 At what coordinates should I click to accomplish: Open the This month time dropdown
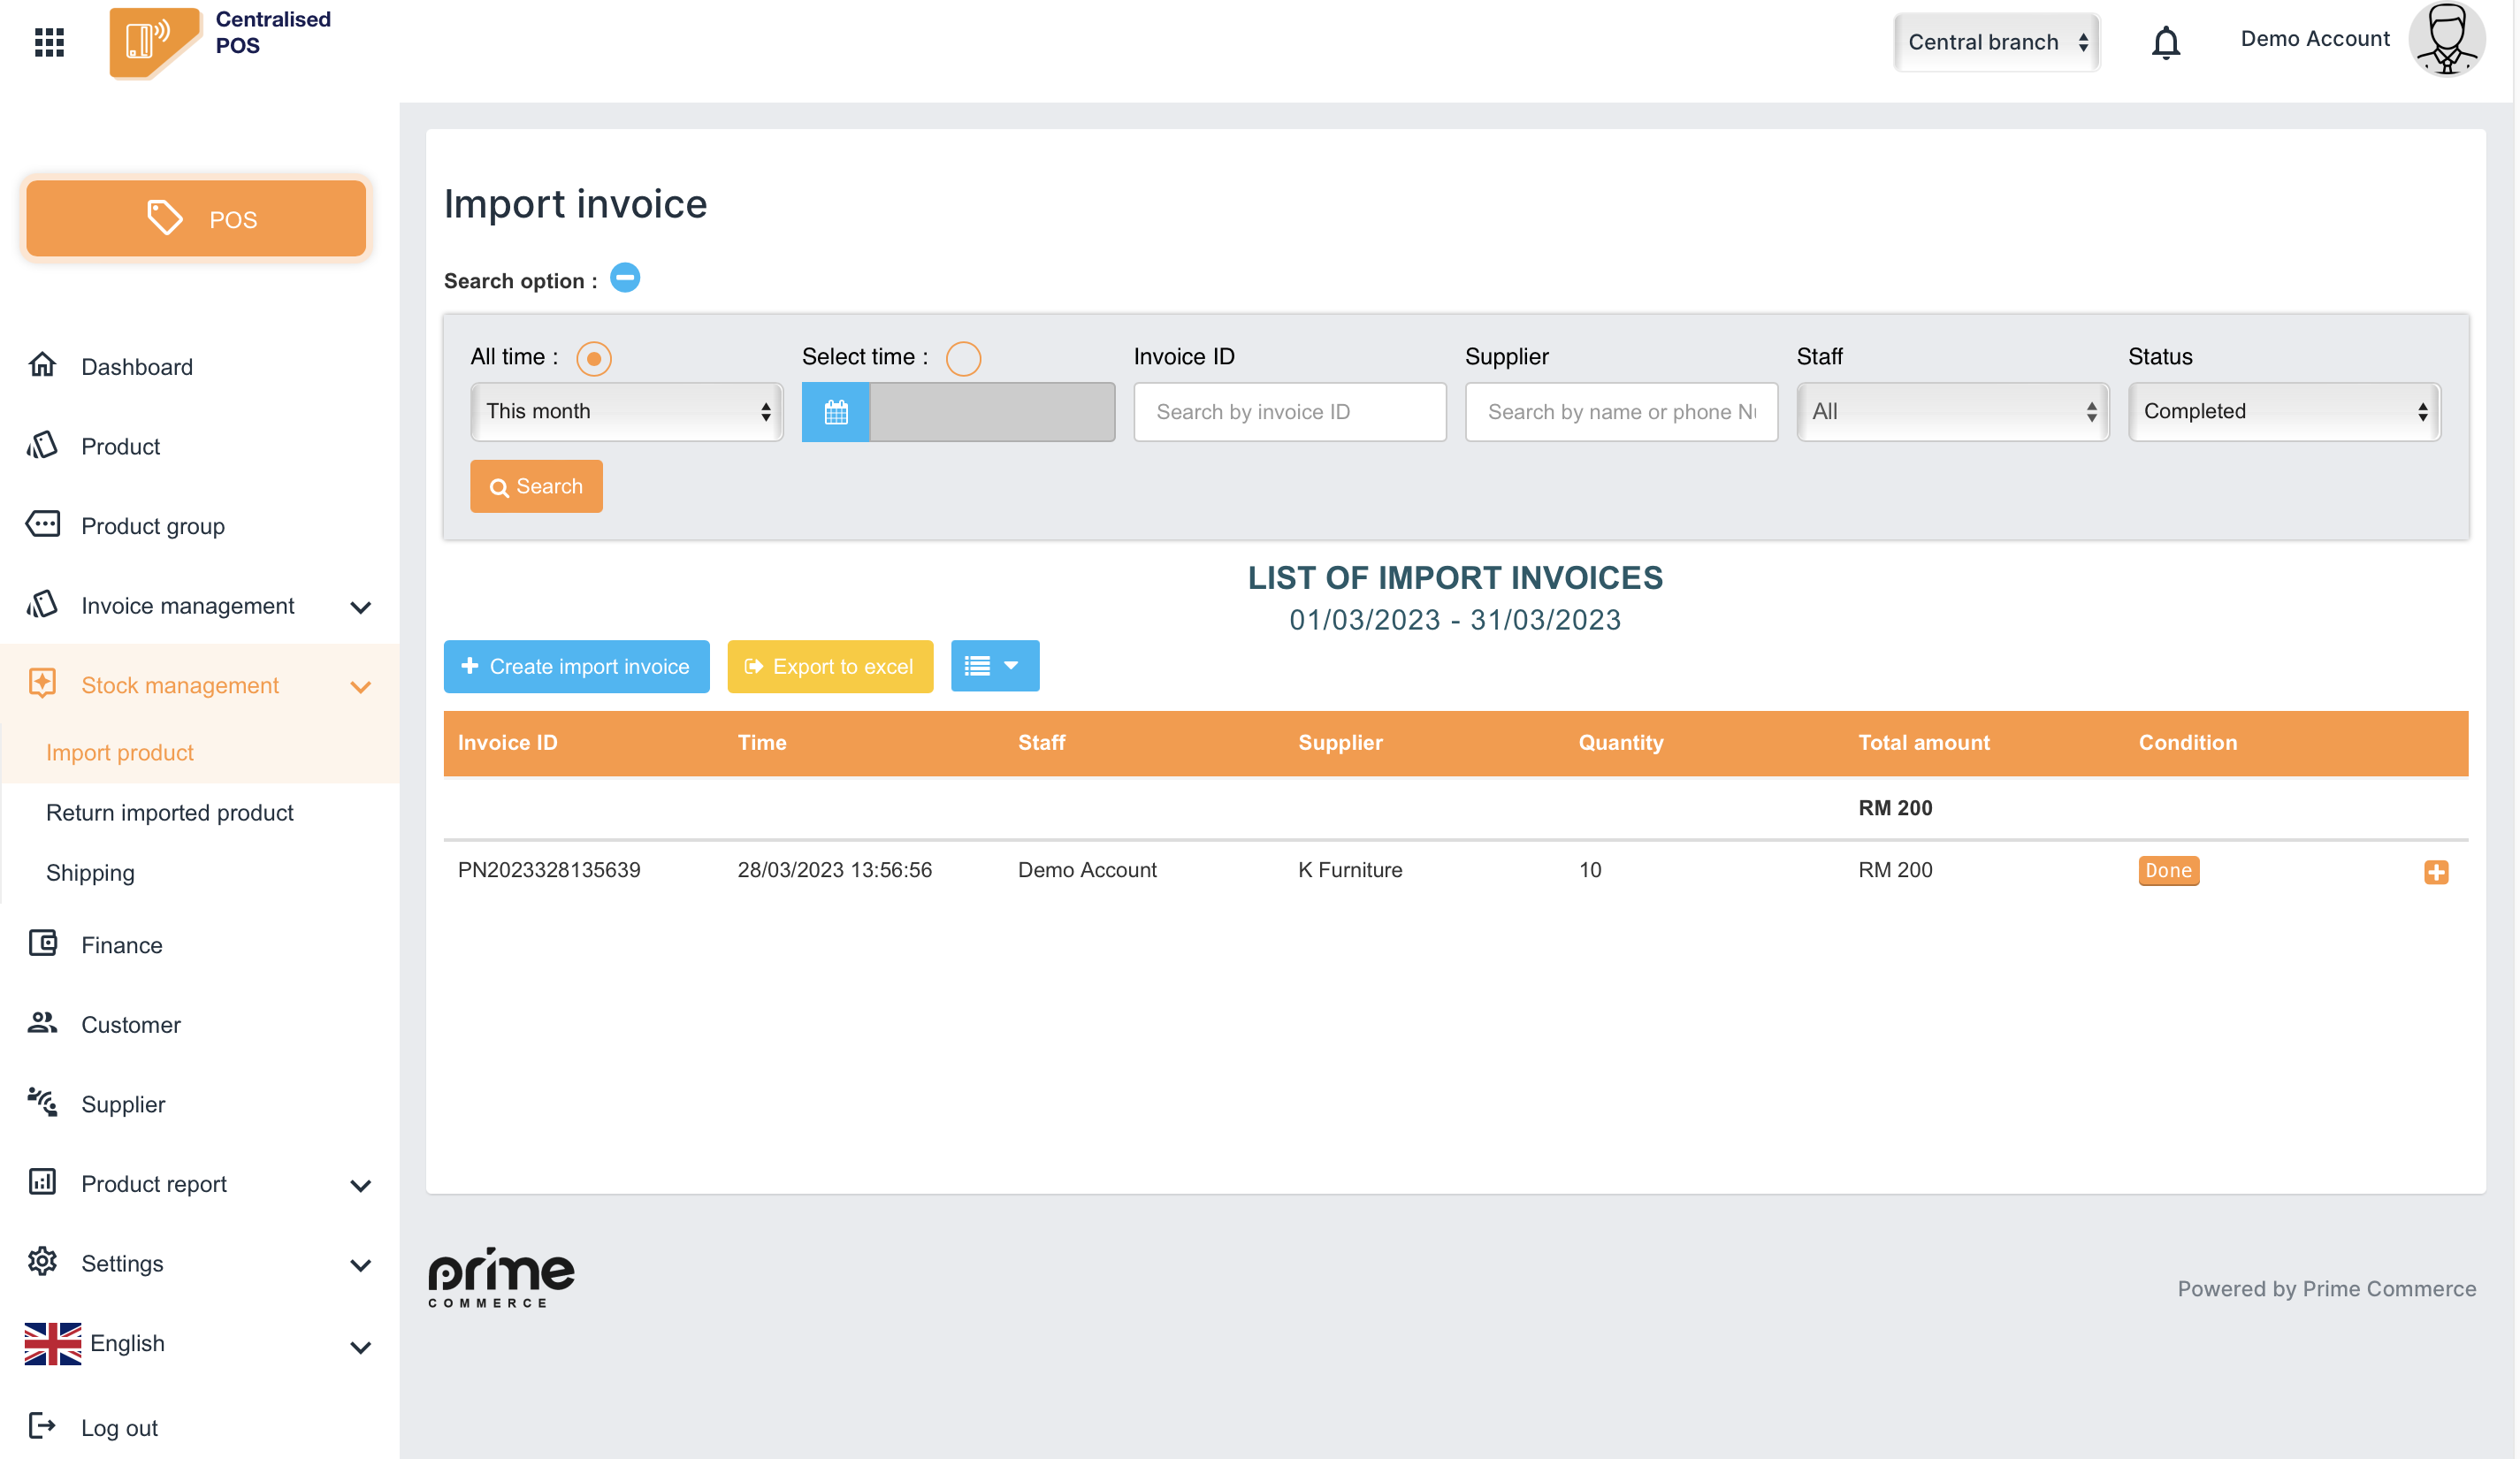(626, 411)
